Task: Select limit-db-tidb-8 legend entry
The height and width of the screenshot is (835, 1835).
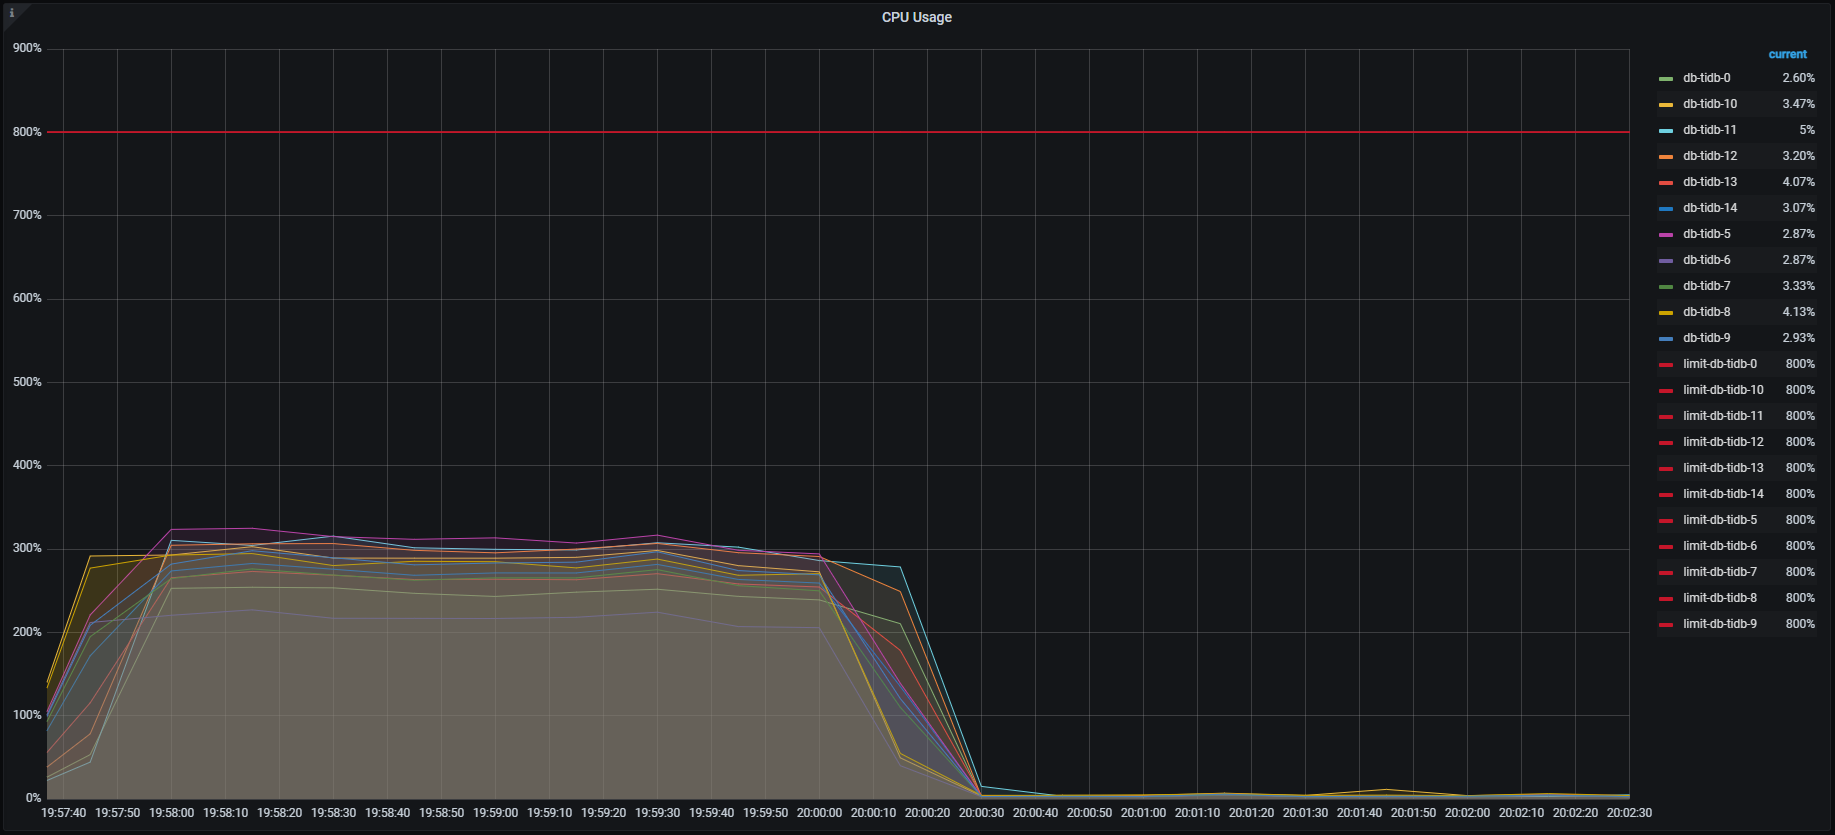Action: (x=1719, y=598)
